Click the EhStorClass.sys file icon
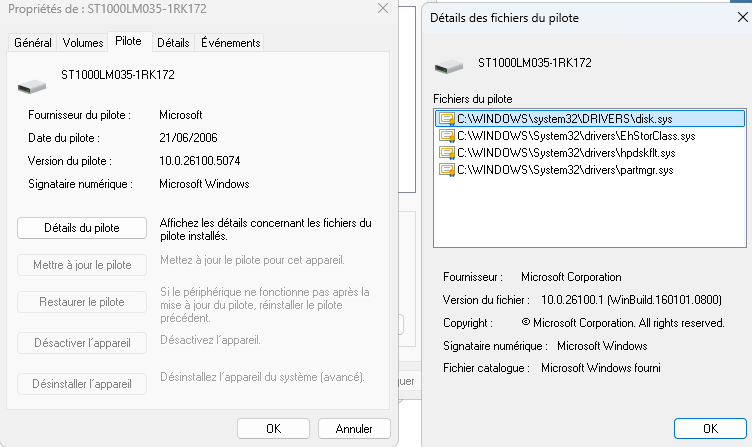Image resolution: width=752 pixels, height=447 pixels. tap(446, 136)
